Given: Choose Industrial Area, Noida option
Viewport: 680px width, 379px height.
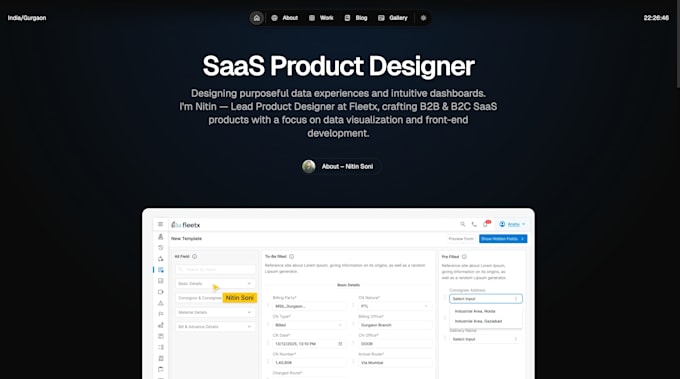Looking at the screenshot, I should pyautogui.click(x=475, y=311).
